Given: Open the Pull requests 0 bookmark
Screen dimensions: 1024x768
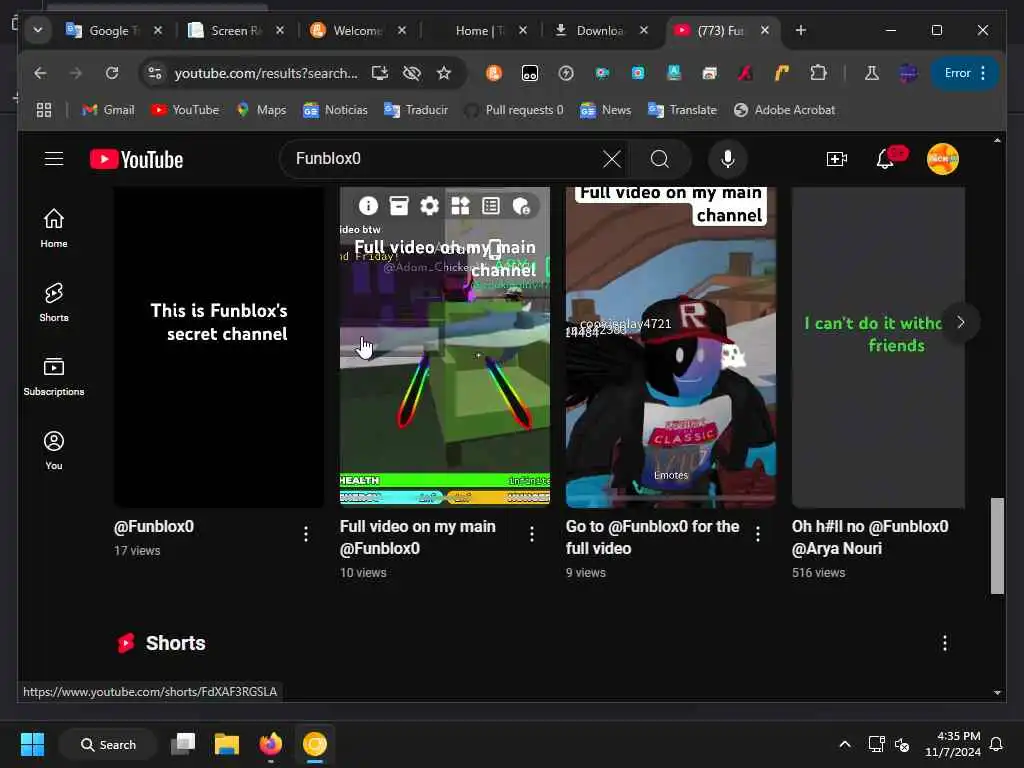Looking at the screenshot, I should coord(513,110).
